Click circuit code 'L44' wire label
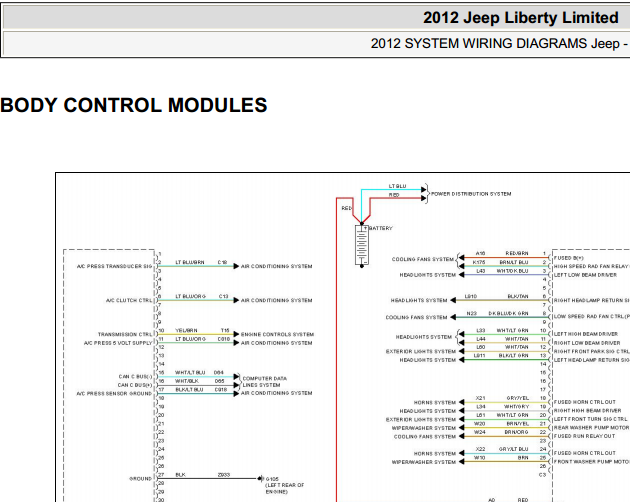The width and height of the screenshot is (630, 502). [x=481, y=339]
